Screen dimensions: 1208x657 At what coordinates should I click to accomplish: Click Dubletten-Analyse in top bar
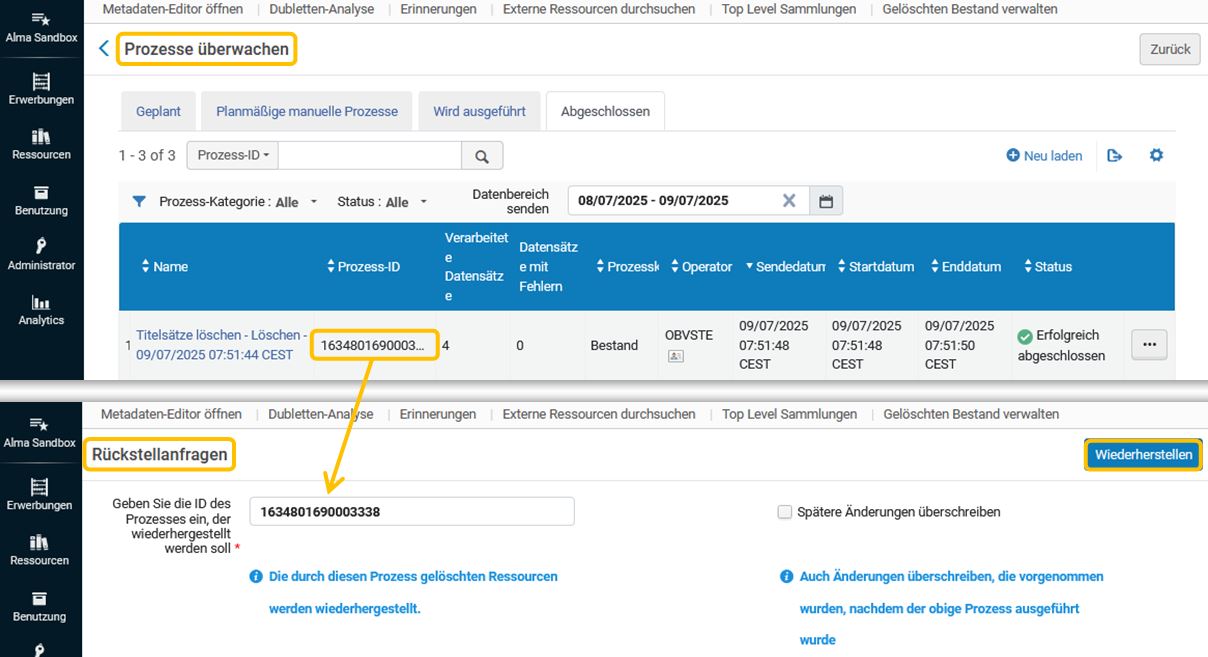point(322,9)
